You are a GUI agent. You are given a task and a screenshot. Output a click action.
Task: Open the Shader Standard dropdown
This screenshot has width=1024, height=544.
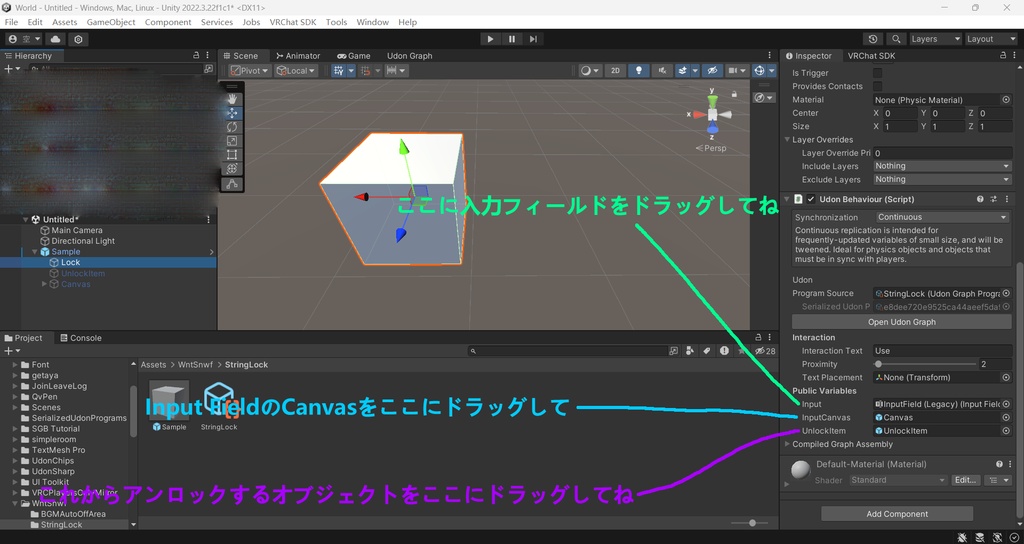pos(898,480)
